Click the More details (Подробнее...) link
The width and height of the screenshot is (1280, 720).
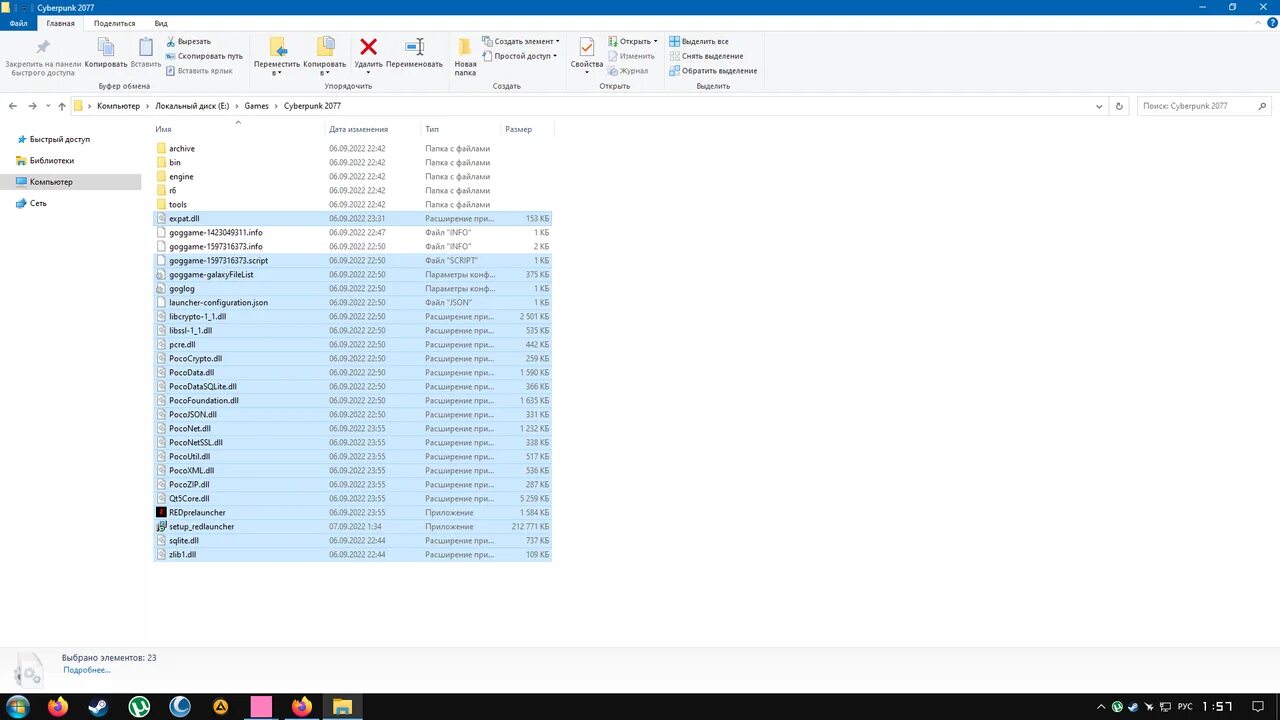click(86, 670)
